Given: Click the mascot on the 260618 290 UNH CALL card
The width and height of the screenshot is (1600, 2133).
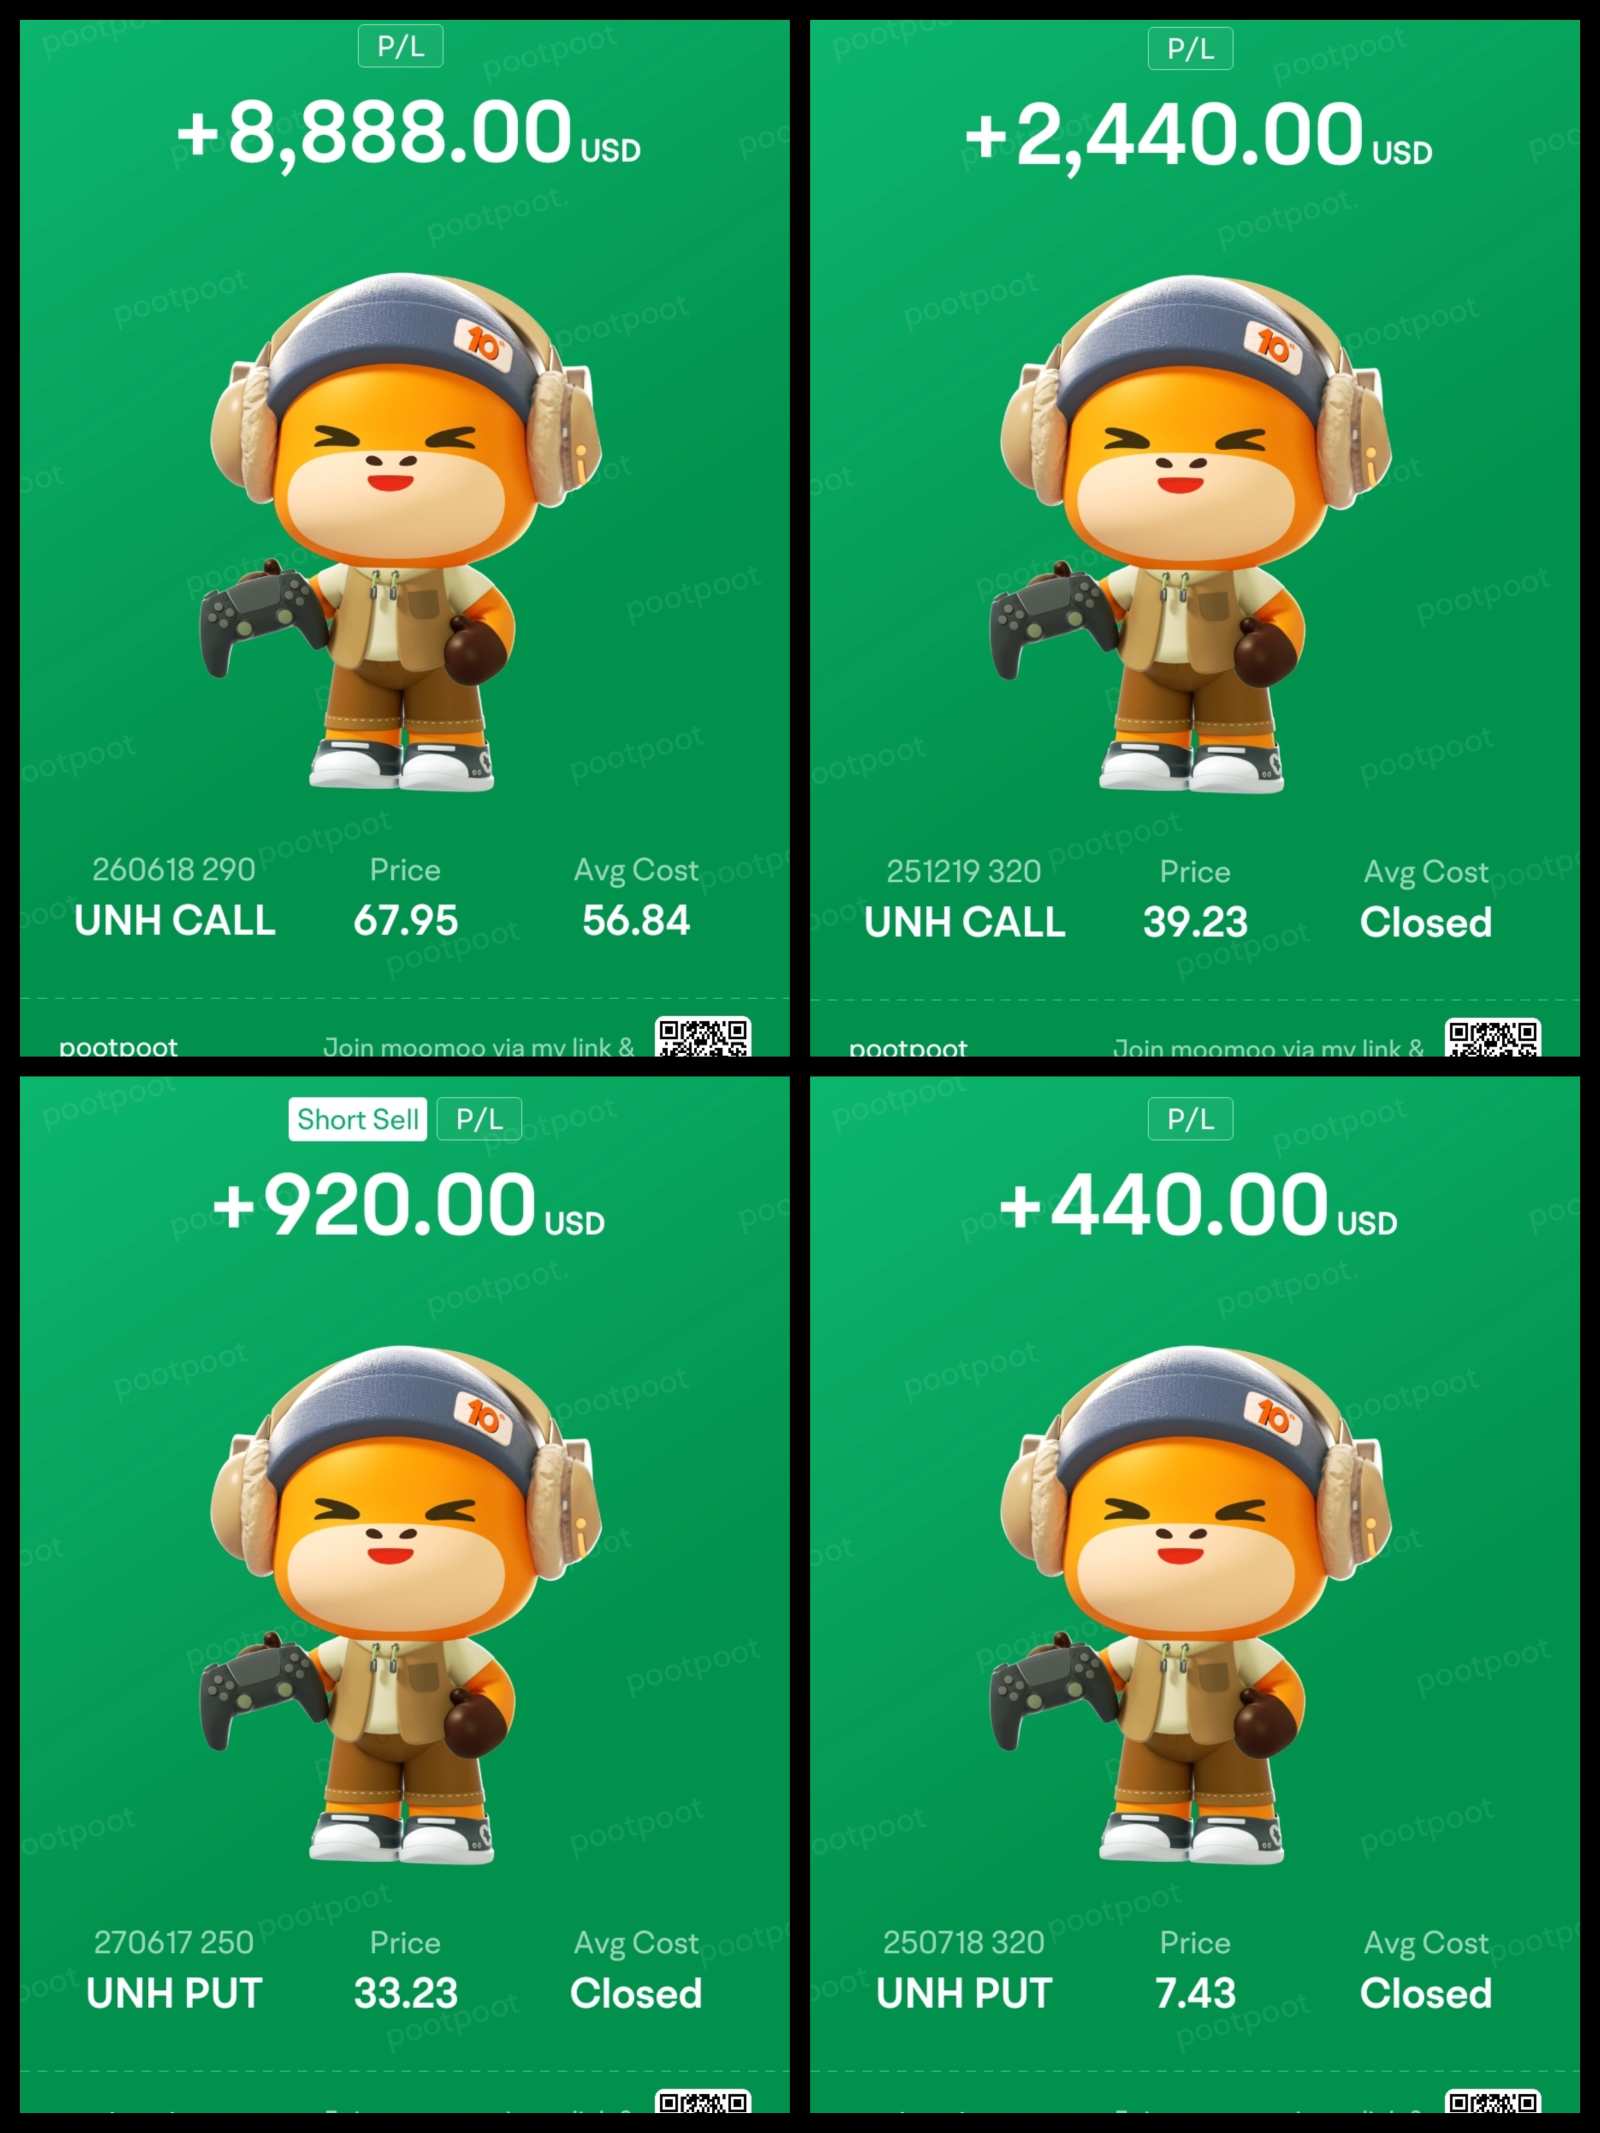Looking at the screenshot, I should tap(400, 532).
